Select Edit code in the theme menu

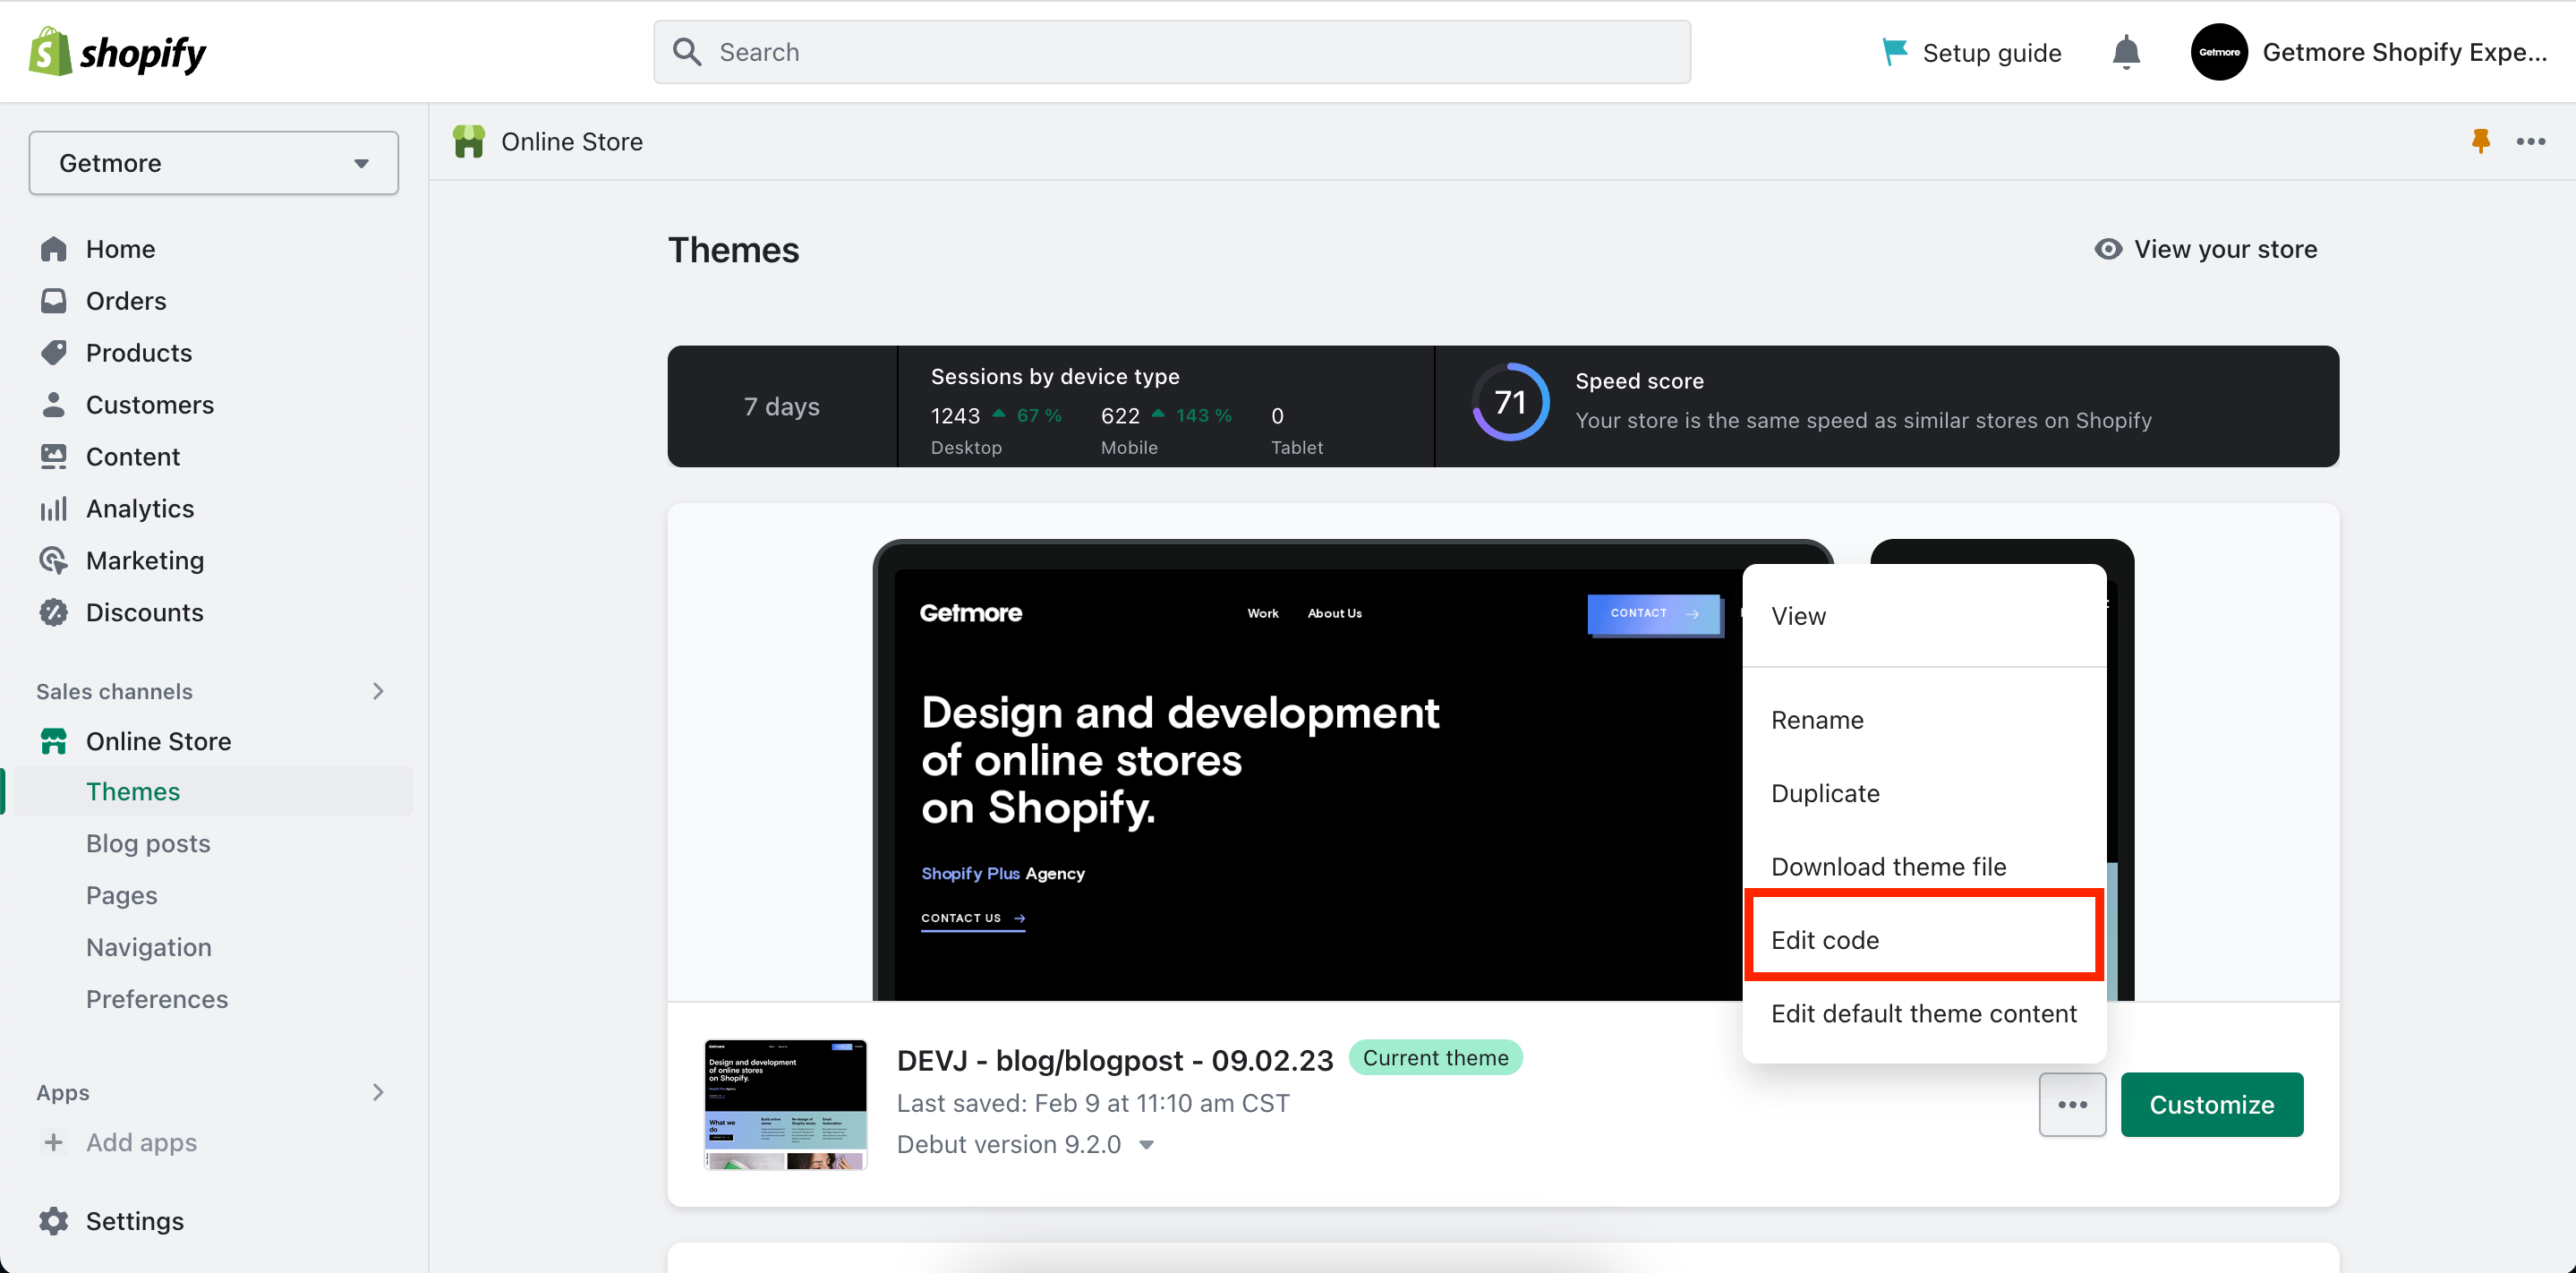pos(1924,940)
